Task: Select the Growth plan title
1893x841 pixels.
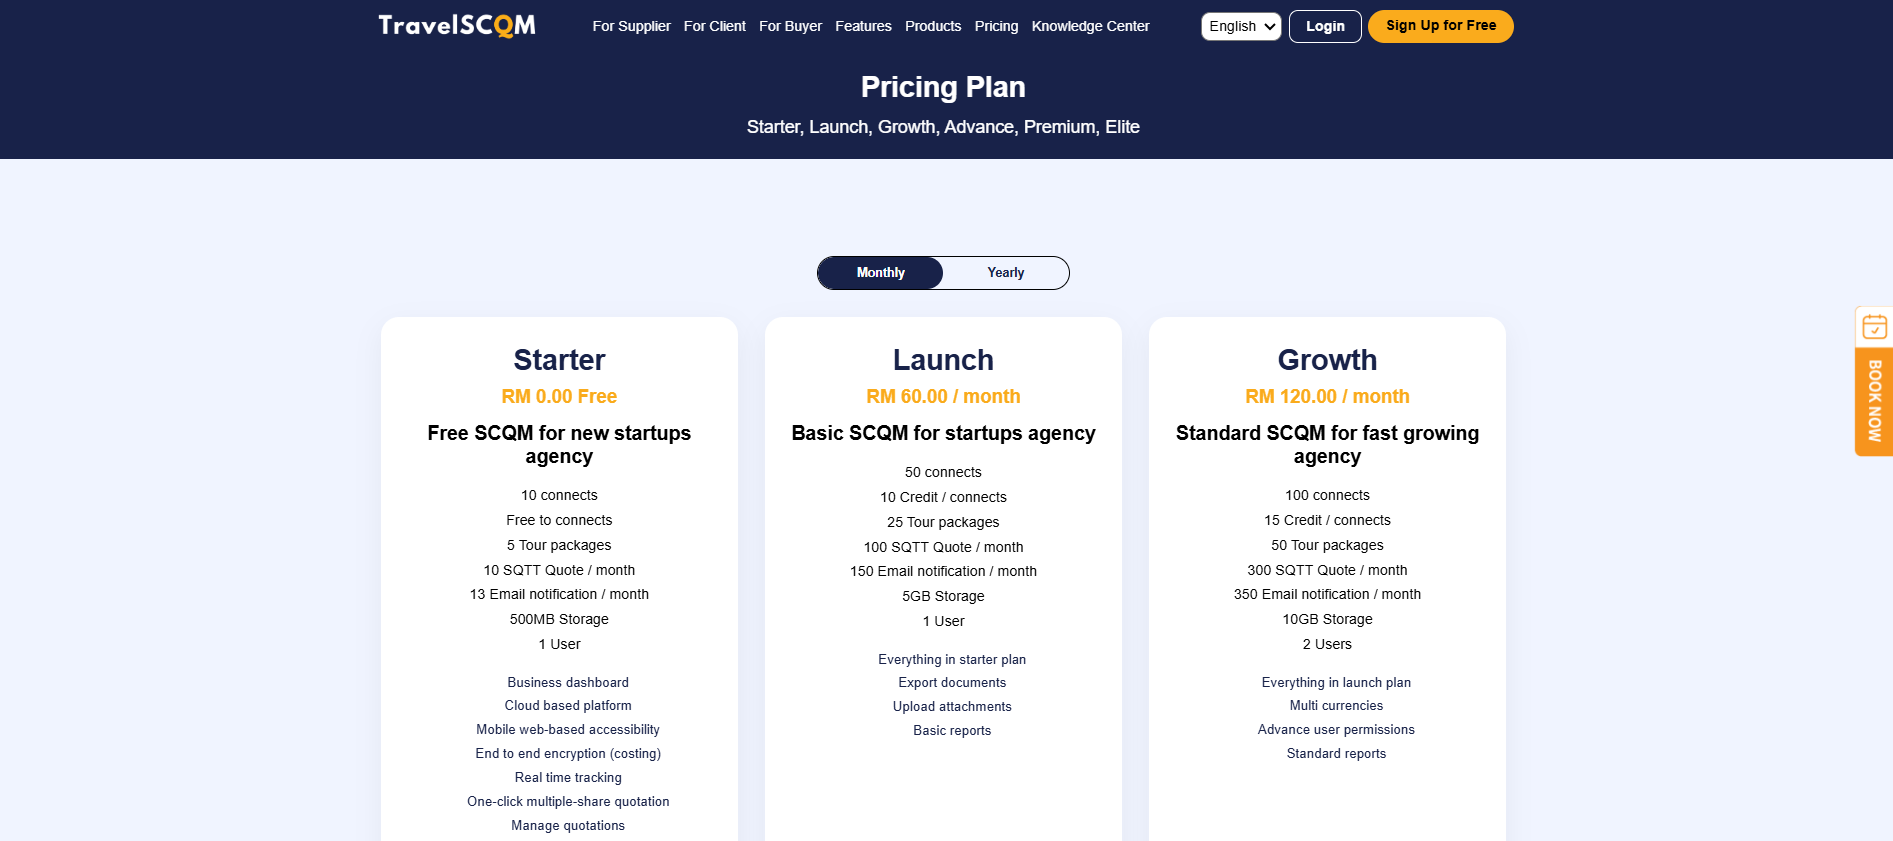Action: [x=1327, y=360]
